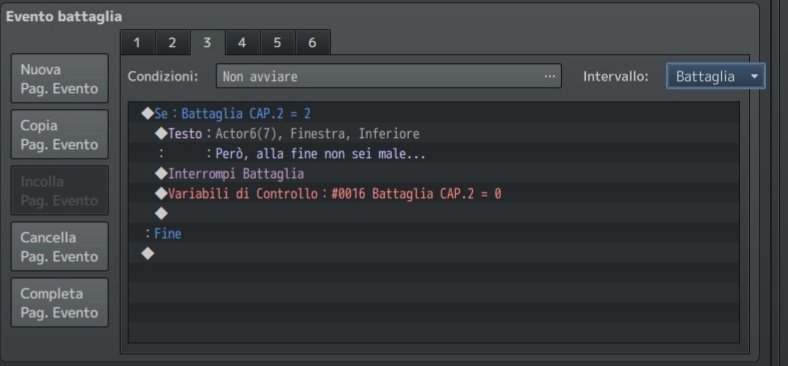788x366 pixels.
Task: Click Nuova Pag. Evento button
Action: tap(60, 78)
